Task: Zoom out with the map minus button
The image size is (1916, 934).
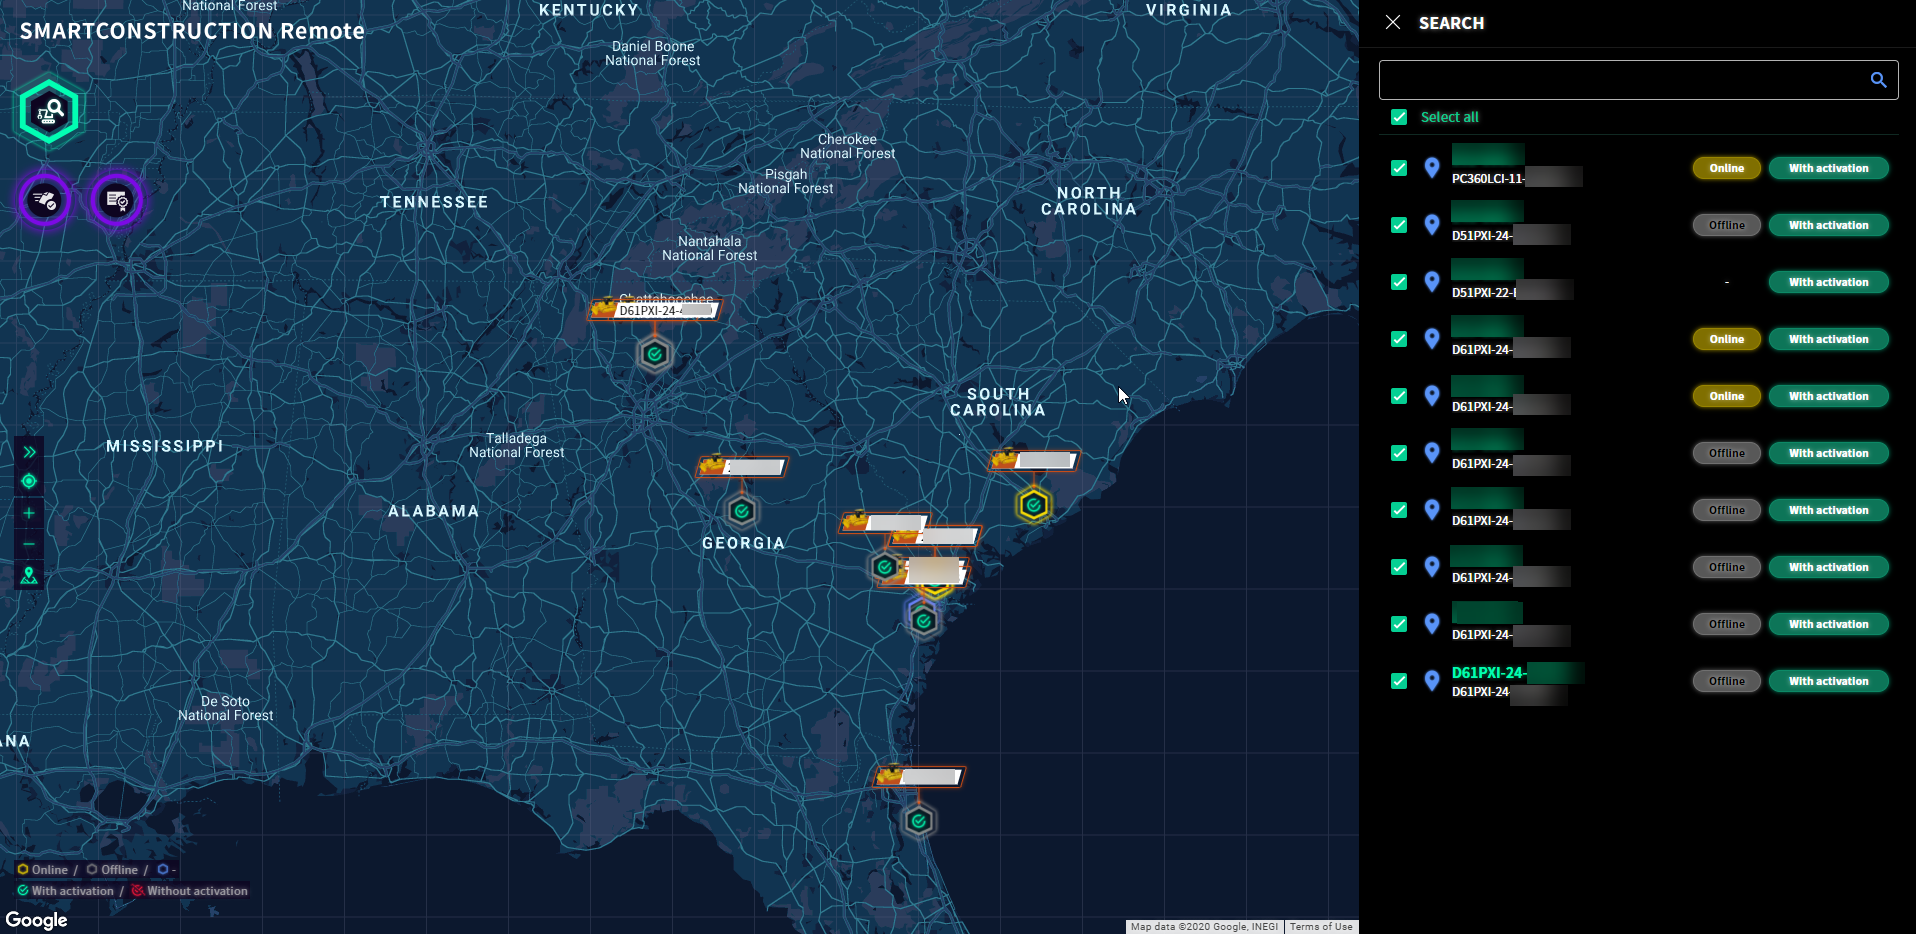Action: [29, 544]
